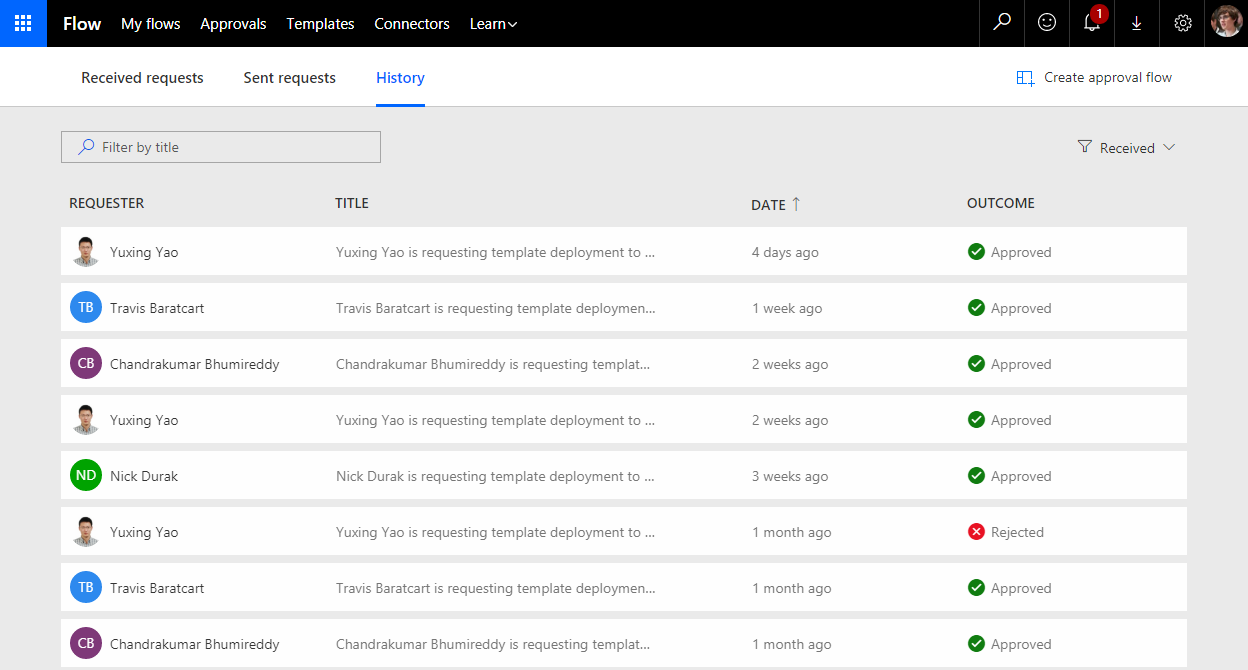Open My flows in the top menu
This screenshot has height=670, width=1248.
click(151, 24)
